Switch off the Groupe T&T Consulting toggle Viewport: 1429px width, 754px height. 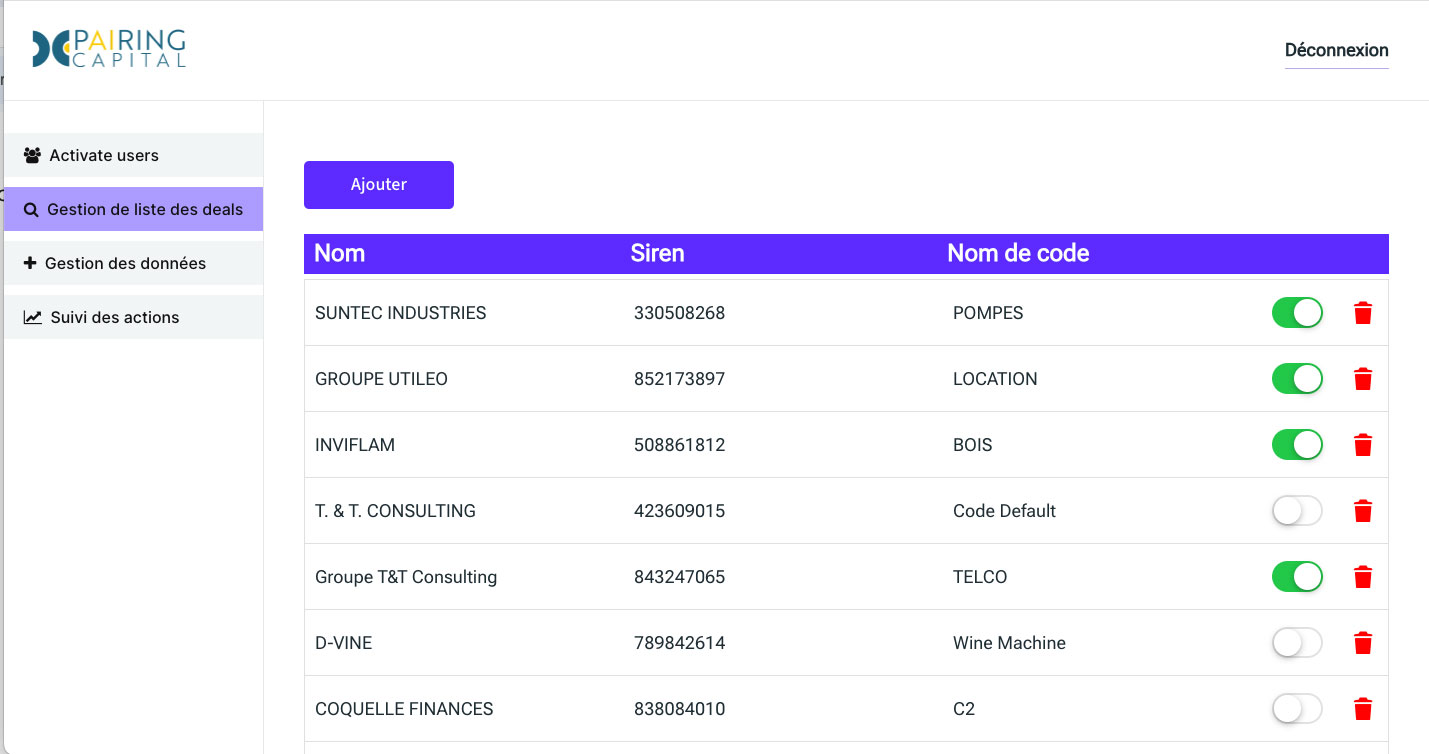coord(1297,577)
